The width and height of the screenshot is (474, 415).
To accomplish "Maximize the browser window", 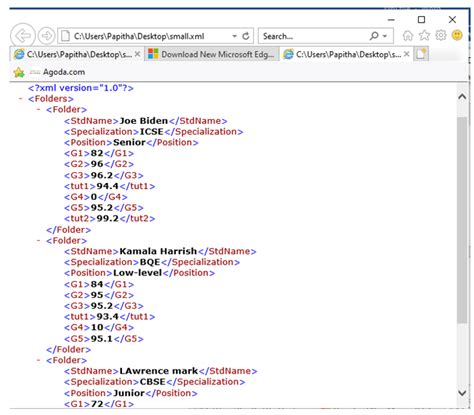I will pos(421,20).
